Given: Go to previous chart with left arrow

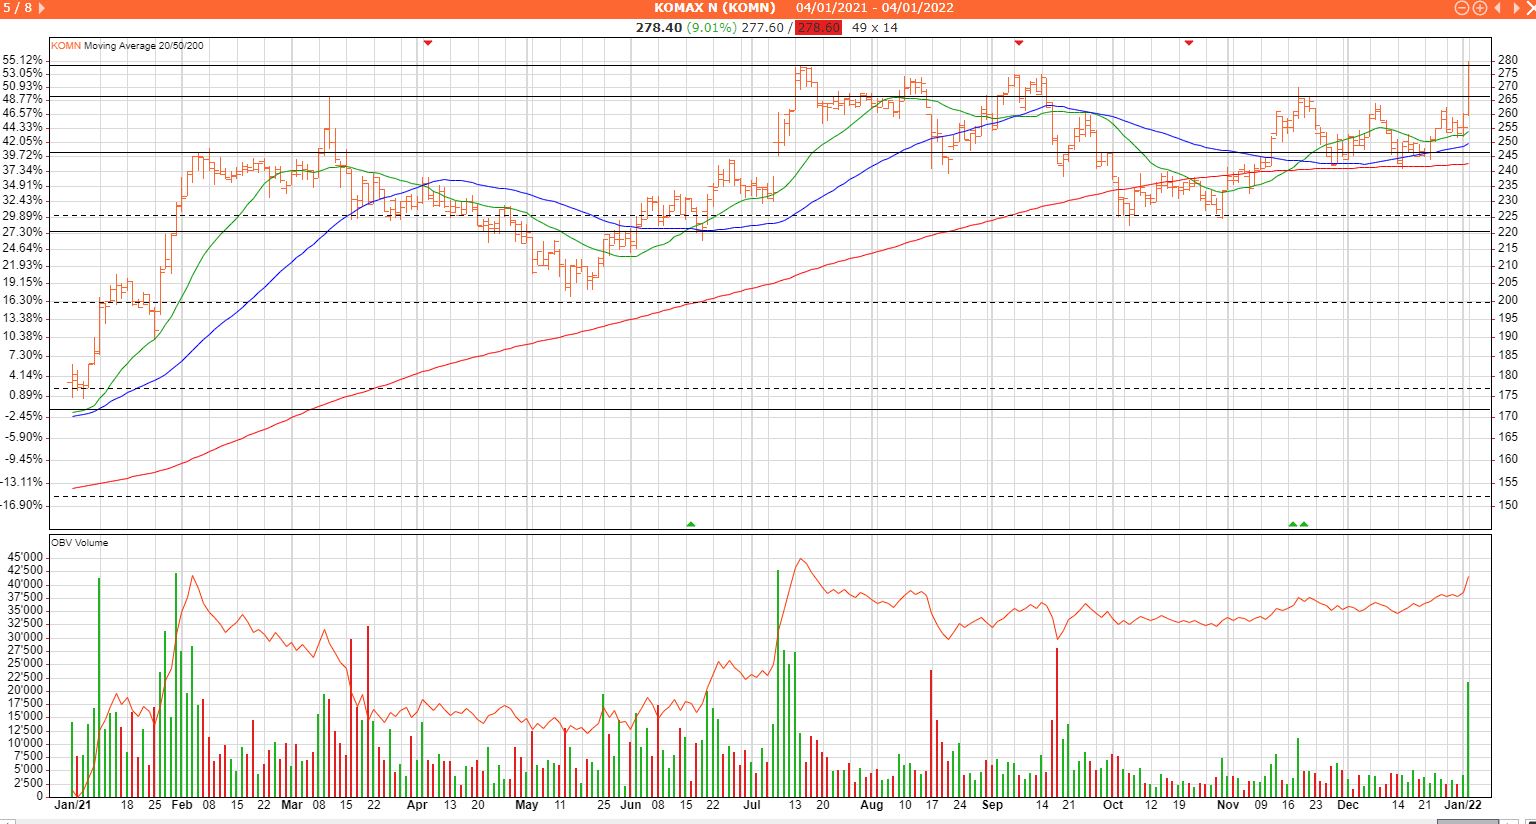Looking at the screenshot, I should coord(1497,8).
